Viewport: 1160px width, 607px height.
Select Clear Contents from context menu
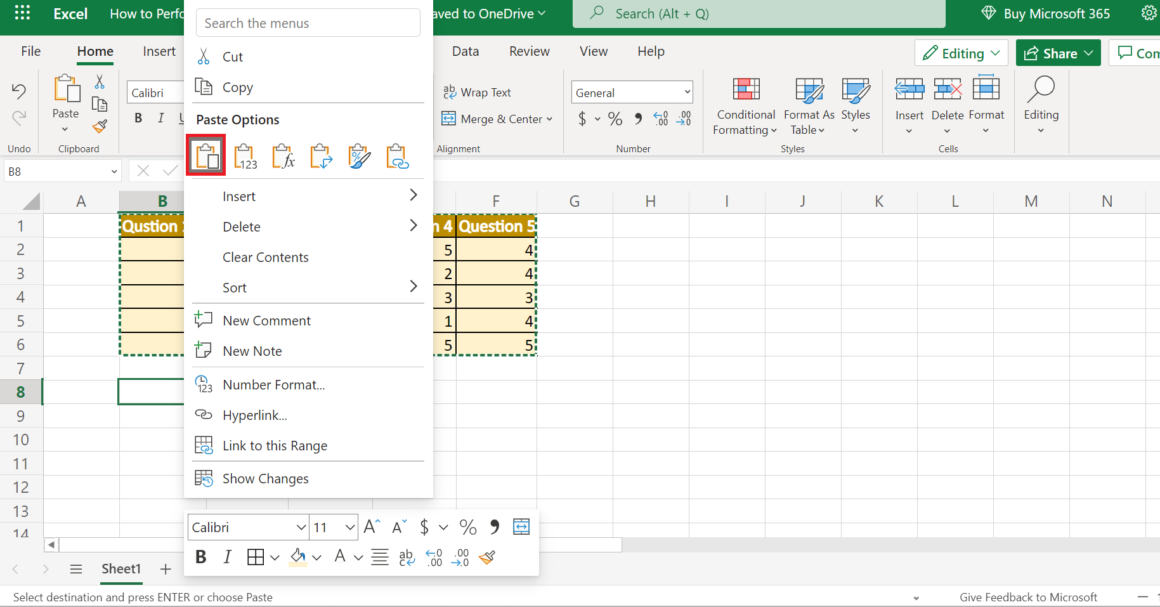[265, 257]
